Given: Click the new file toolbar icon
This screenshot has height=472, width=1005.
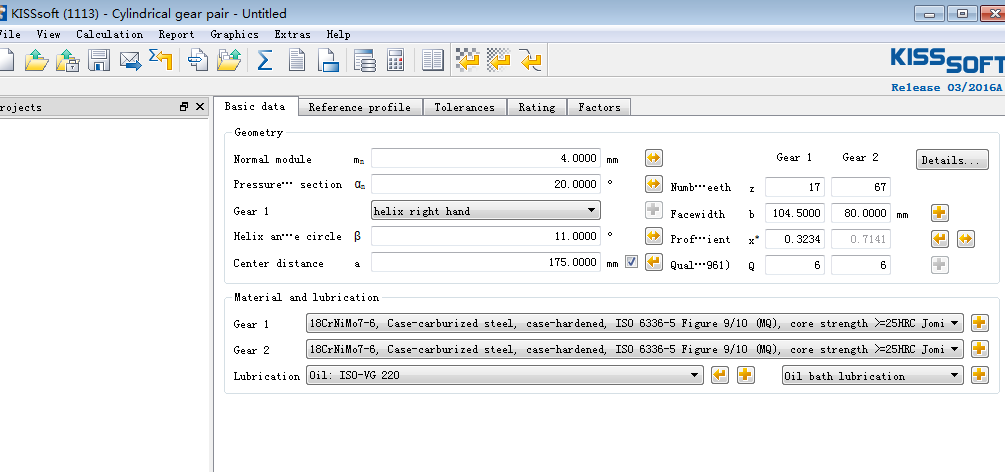Looking at the screenshot, I should pos(5,60).
